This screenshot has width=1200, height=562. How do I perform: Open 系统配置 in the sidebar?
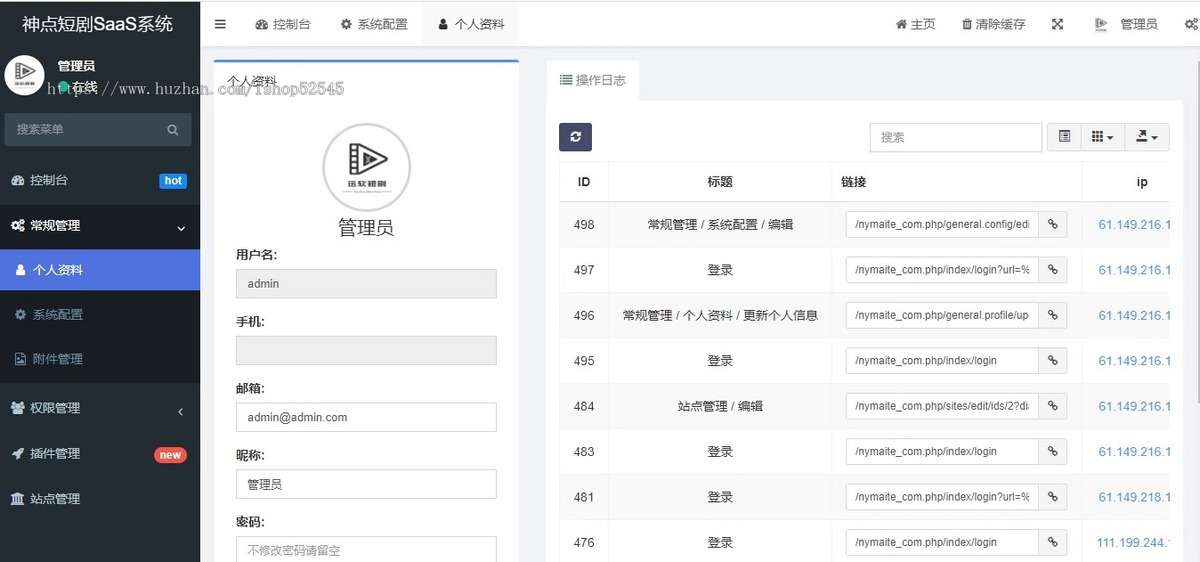[x=100, y=314]
